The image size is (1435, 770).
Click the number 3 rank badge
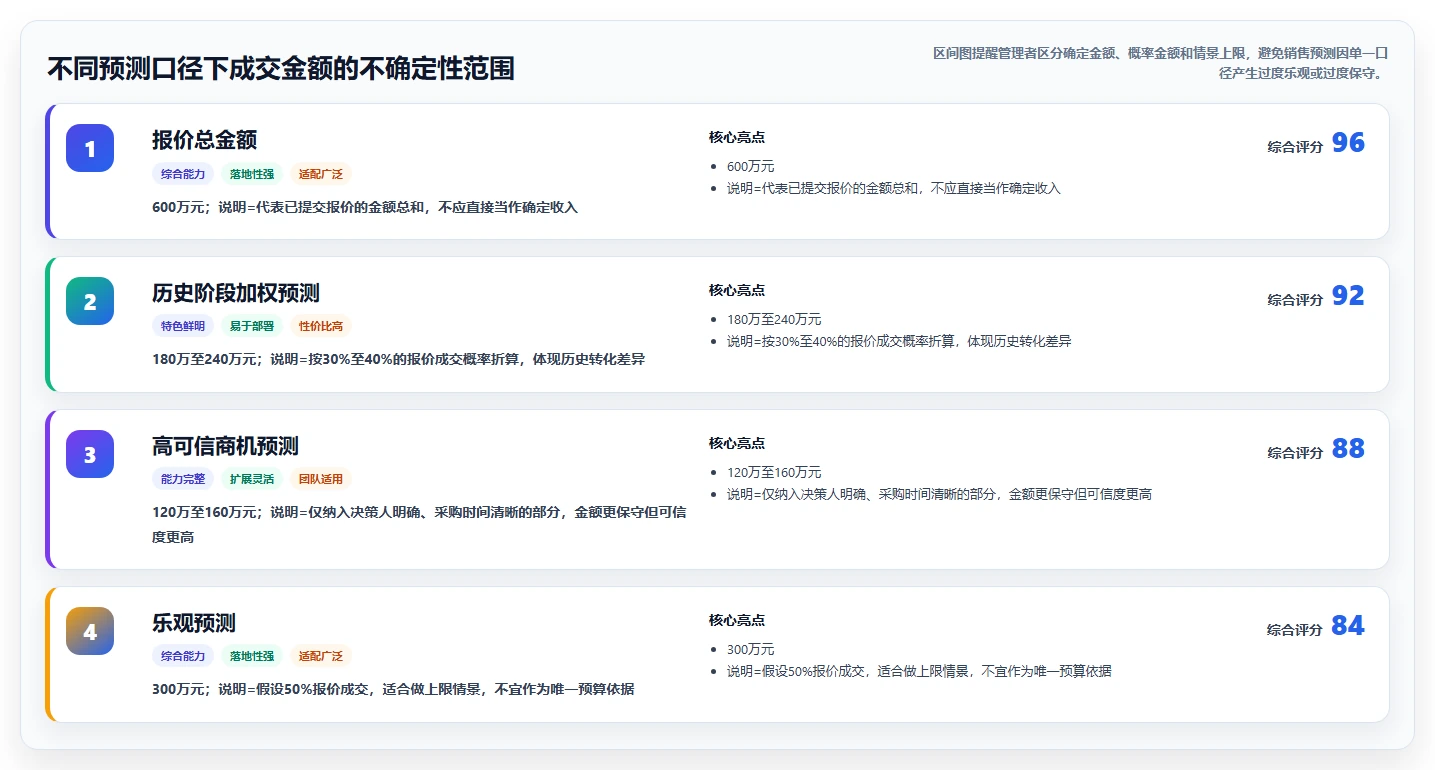90,454
